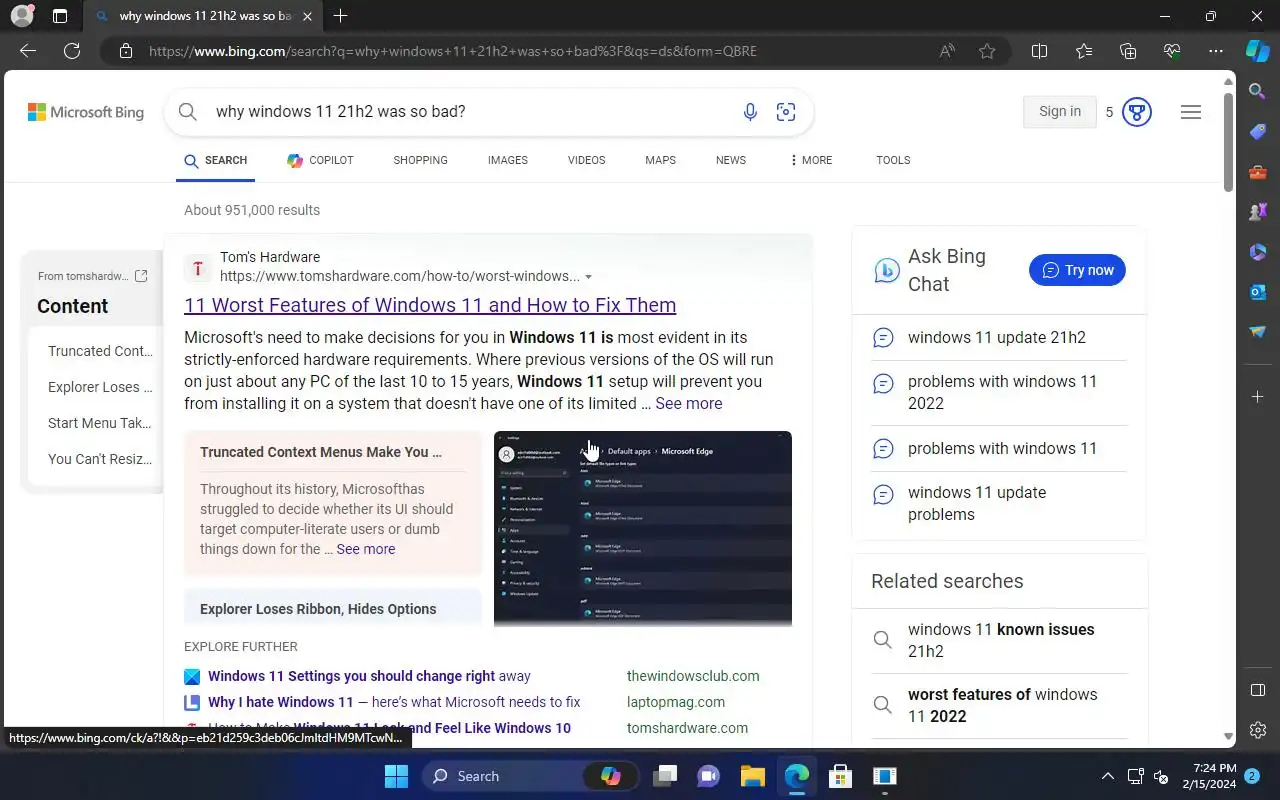
Task: Open 11 Worst Features of Windows 11 link
Action: click(x=430, y=305)
